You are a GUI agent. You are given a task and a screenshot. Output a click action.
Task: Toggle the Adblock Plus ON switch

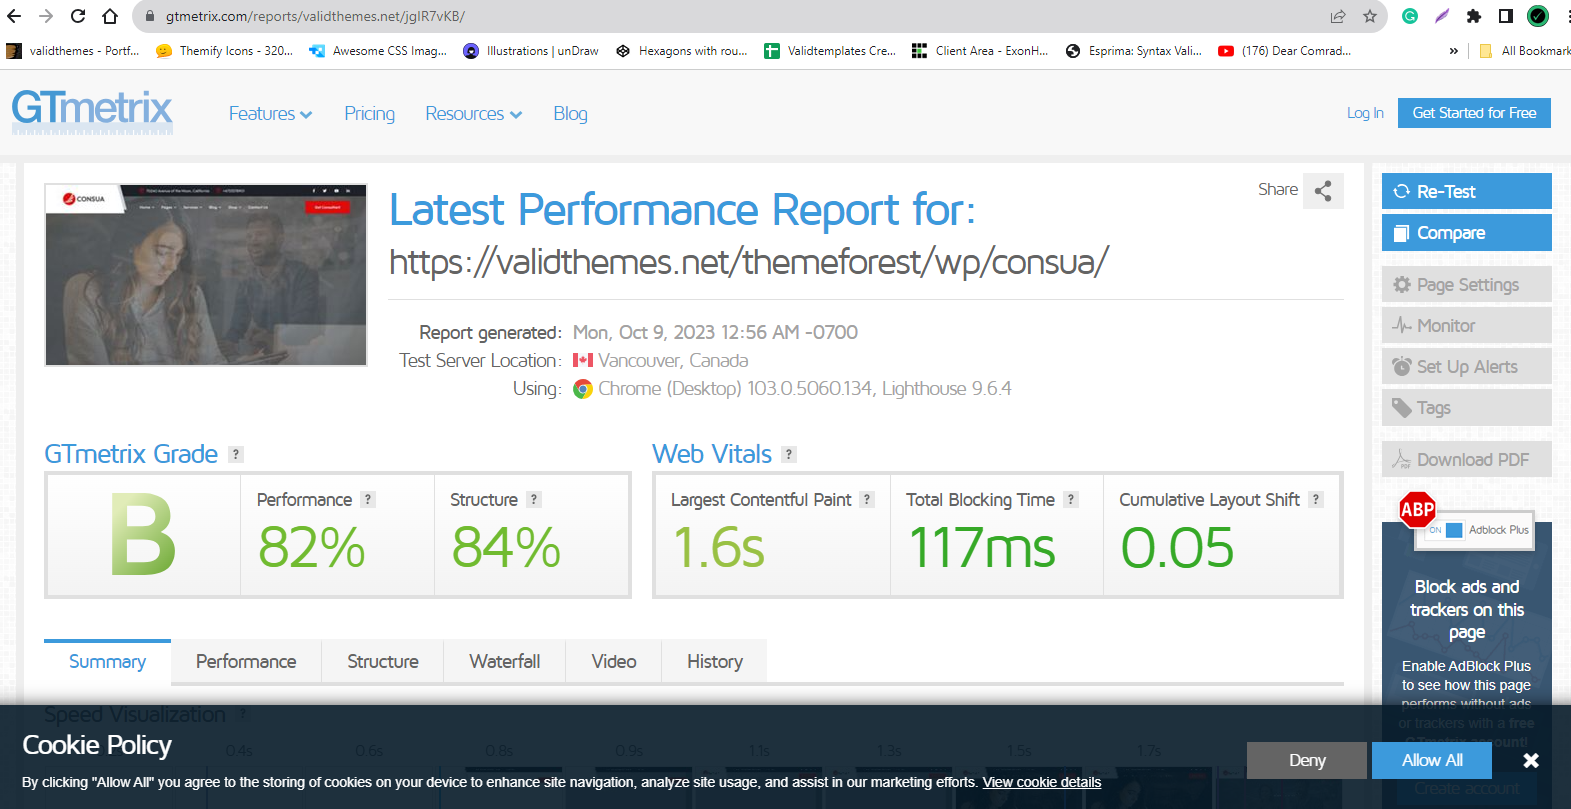1445,530
